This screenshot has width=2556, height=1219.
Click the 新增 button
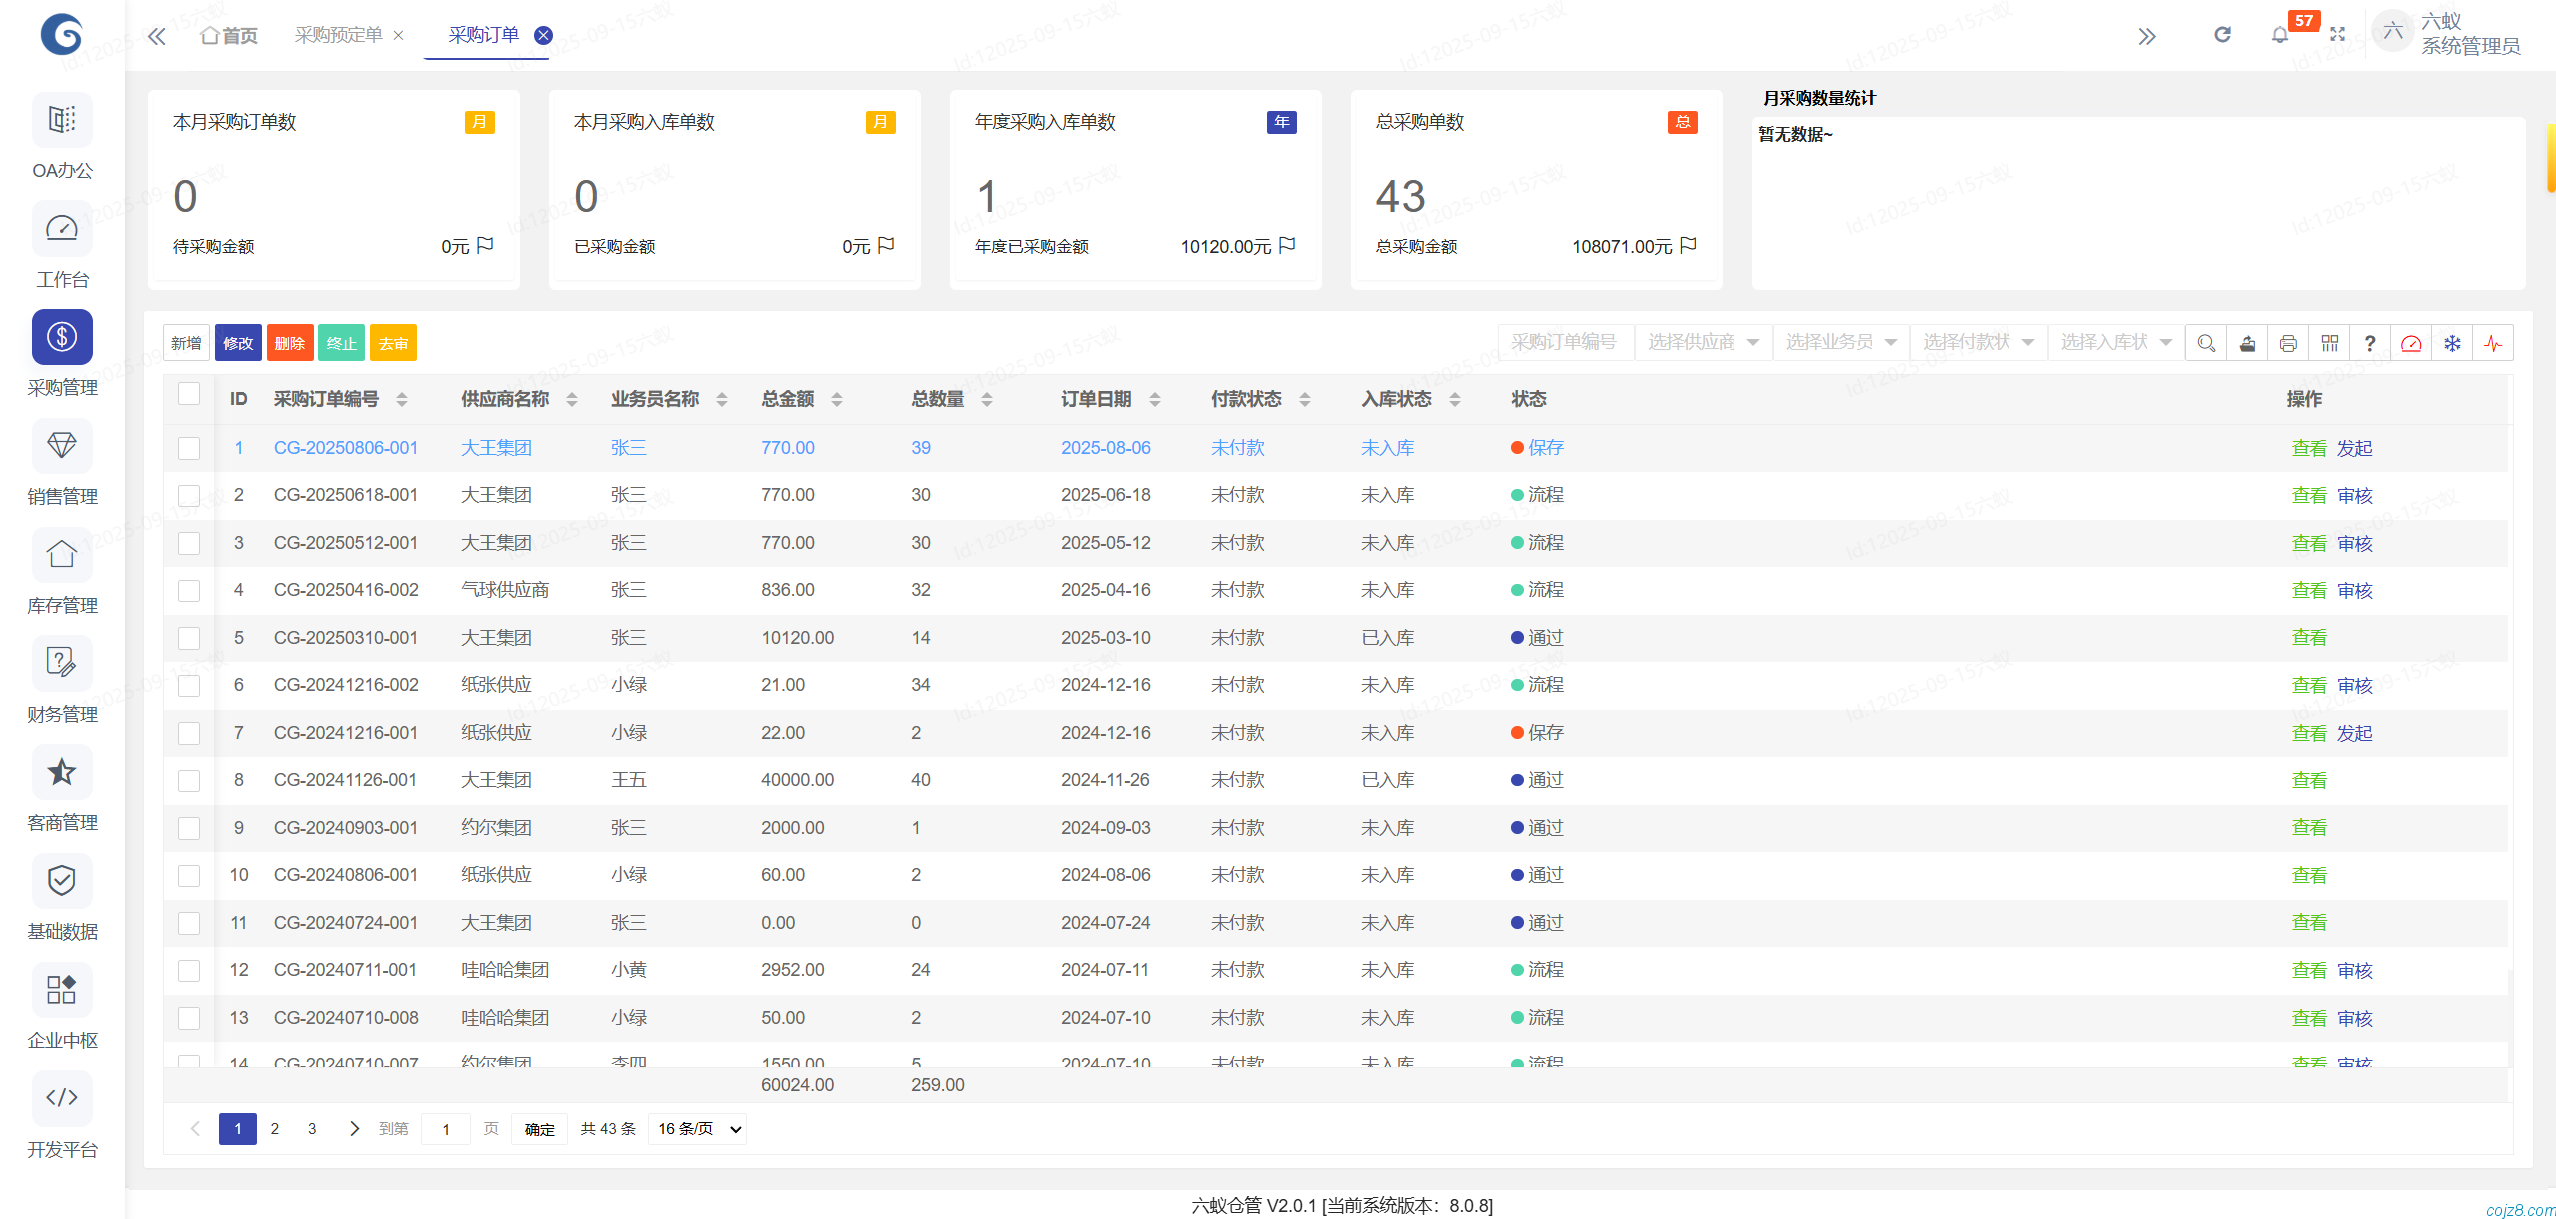coord(186,343)
